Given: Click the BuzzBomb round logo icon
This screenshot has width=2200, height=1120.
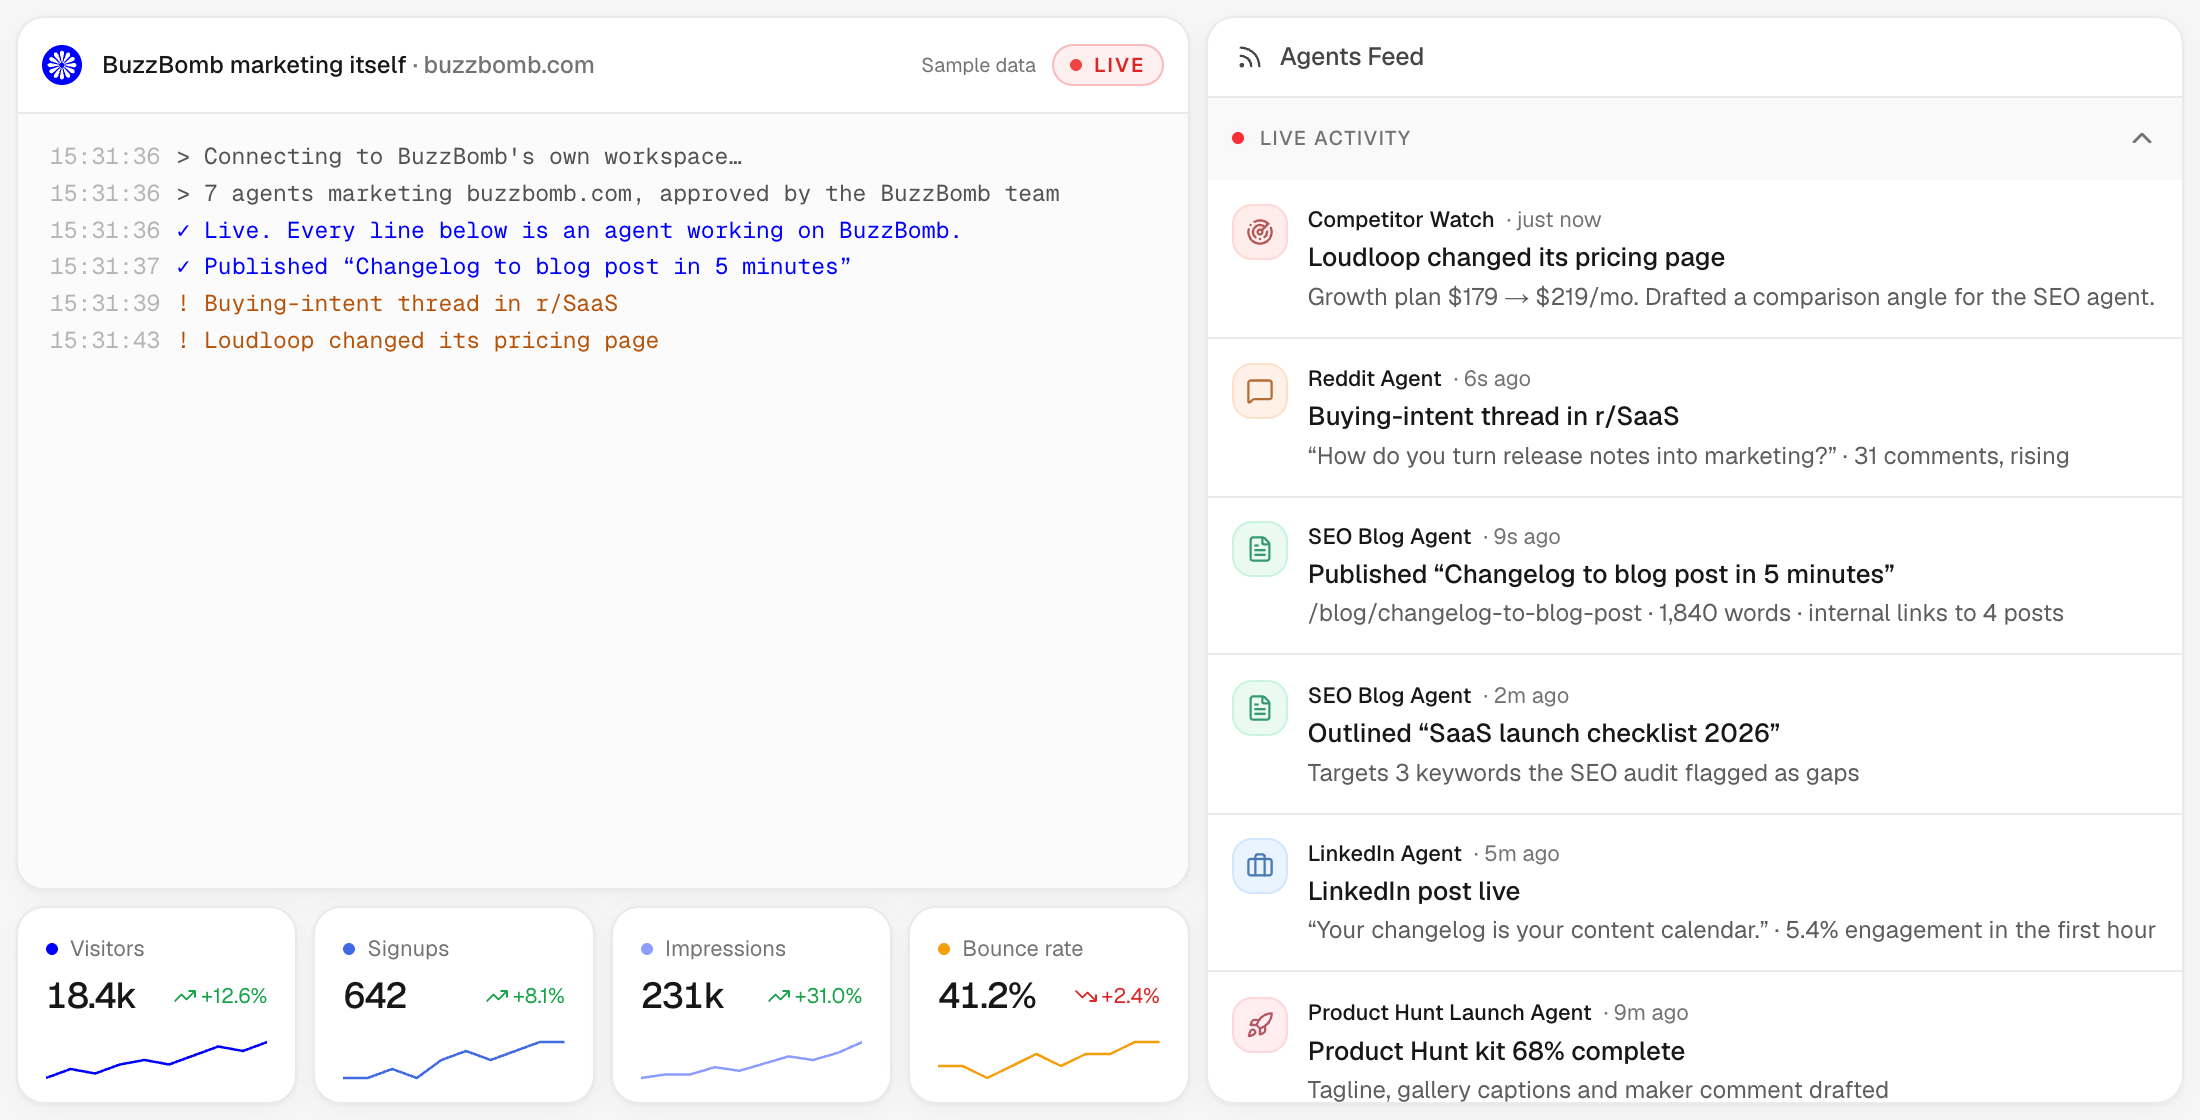Looking at the screenshot, I should 62,65.
